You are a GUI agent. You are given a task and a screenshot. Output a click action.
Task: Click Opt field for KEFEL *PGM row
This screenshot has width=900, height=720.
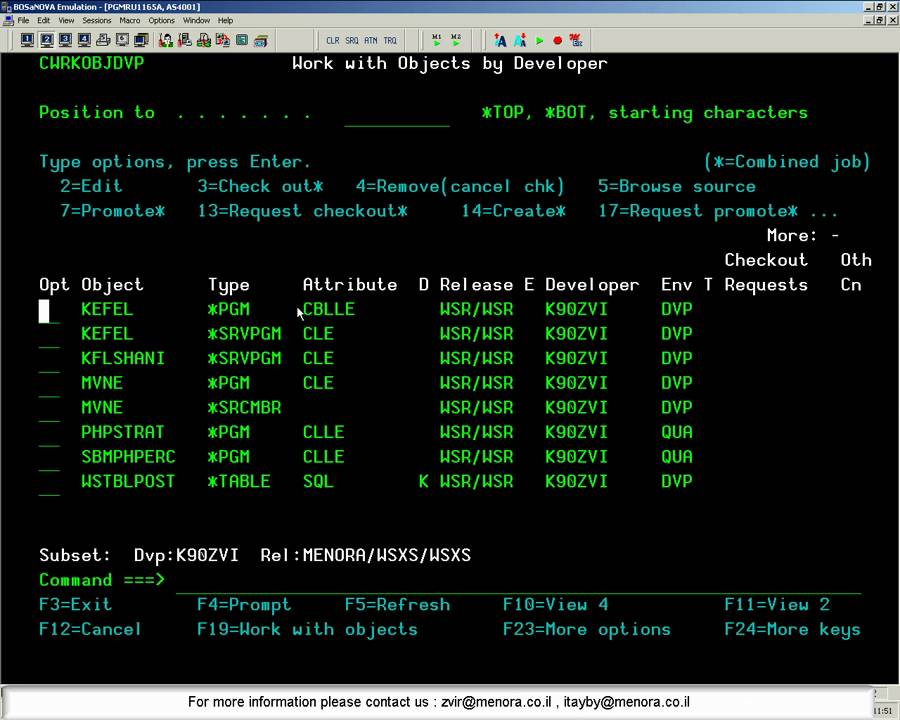[x=49, y=311]
